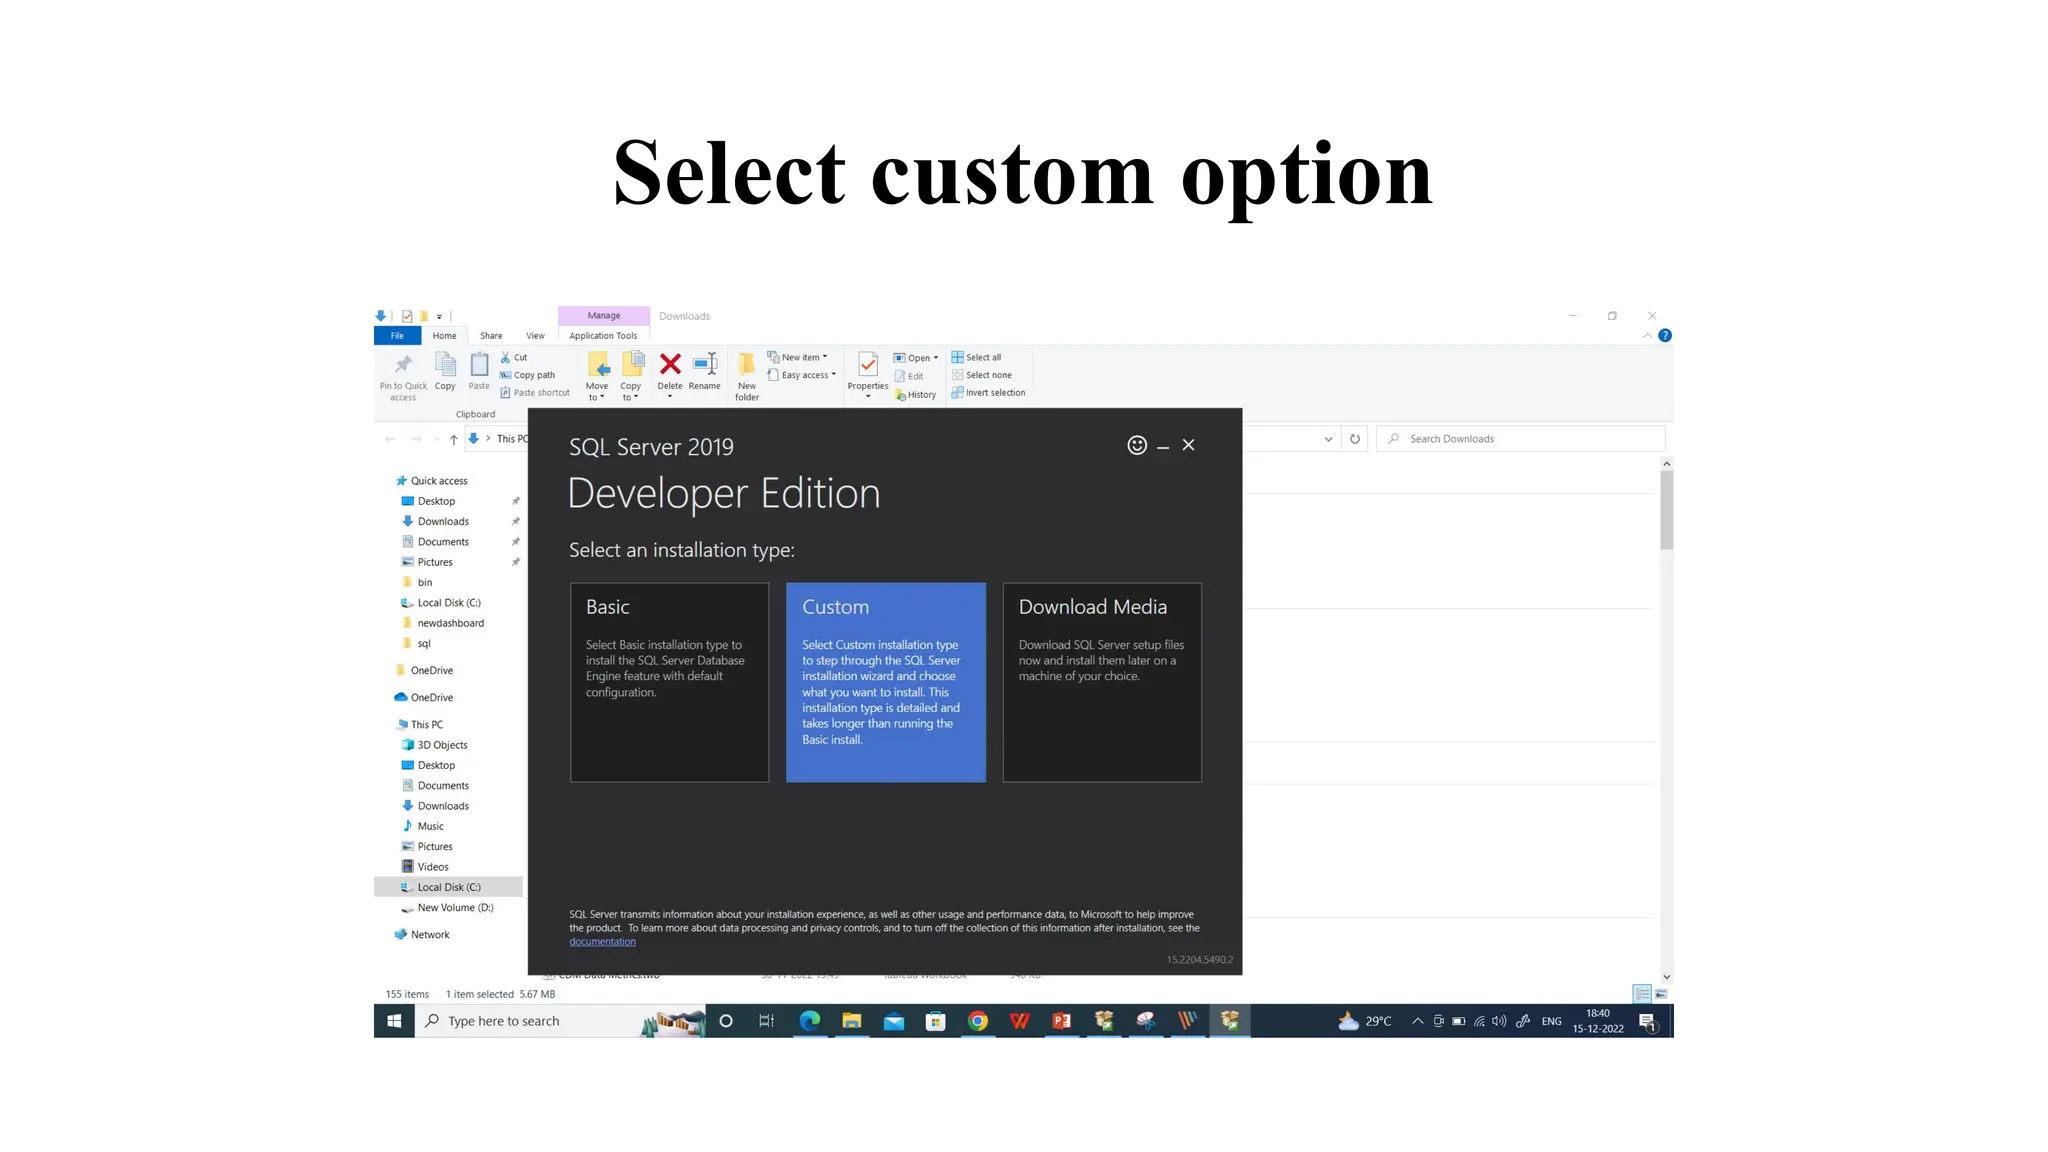2048x1152 pixels.
Task: Open the File tab in File Explorer
Action: pos(397,336)
